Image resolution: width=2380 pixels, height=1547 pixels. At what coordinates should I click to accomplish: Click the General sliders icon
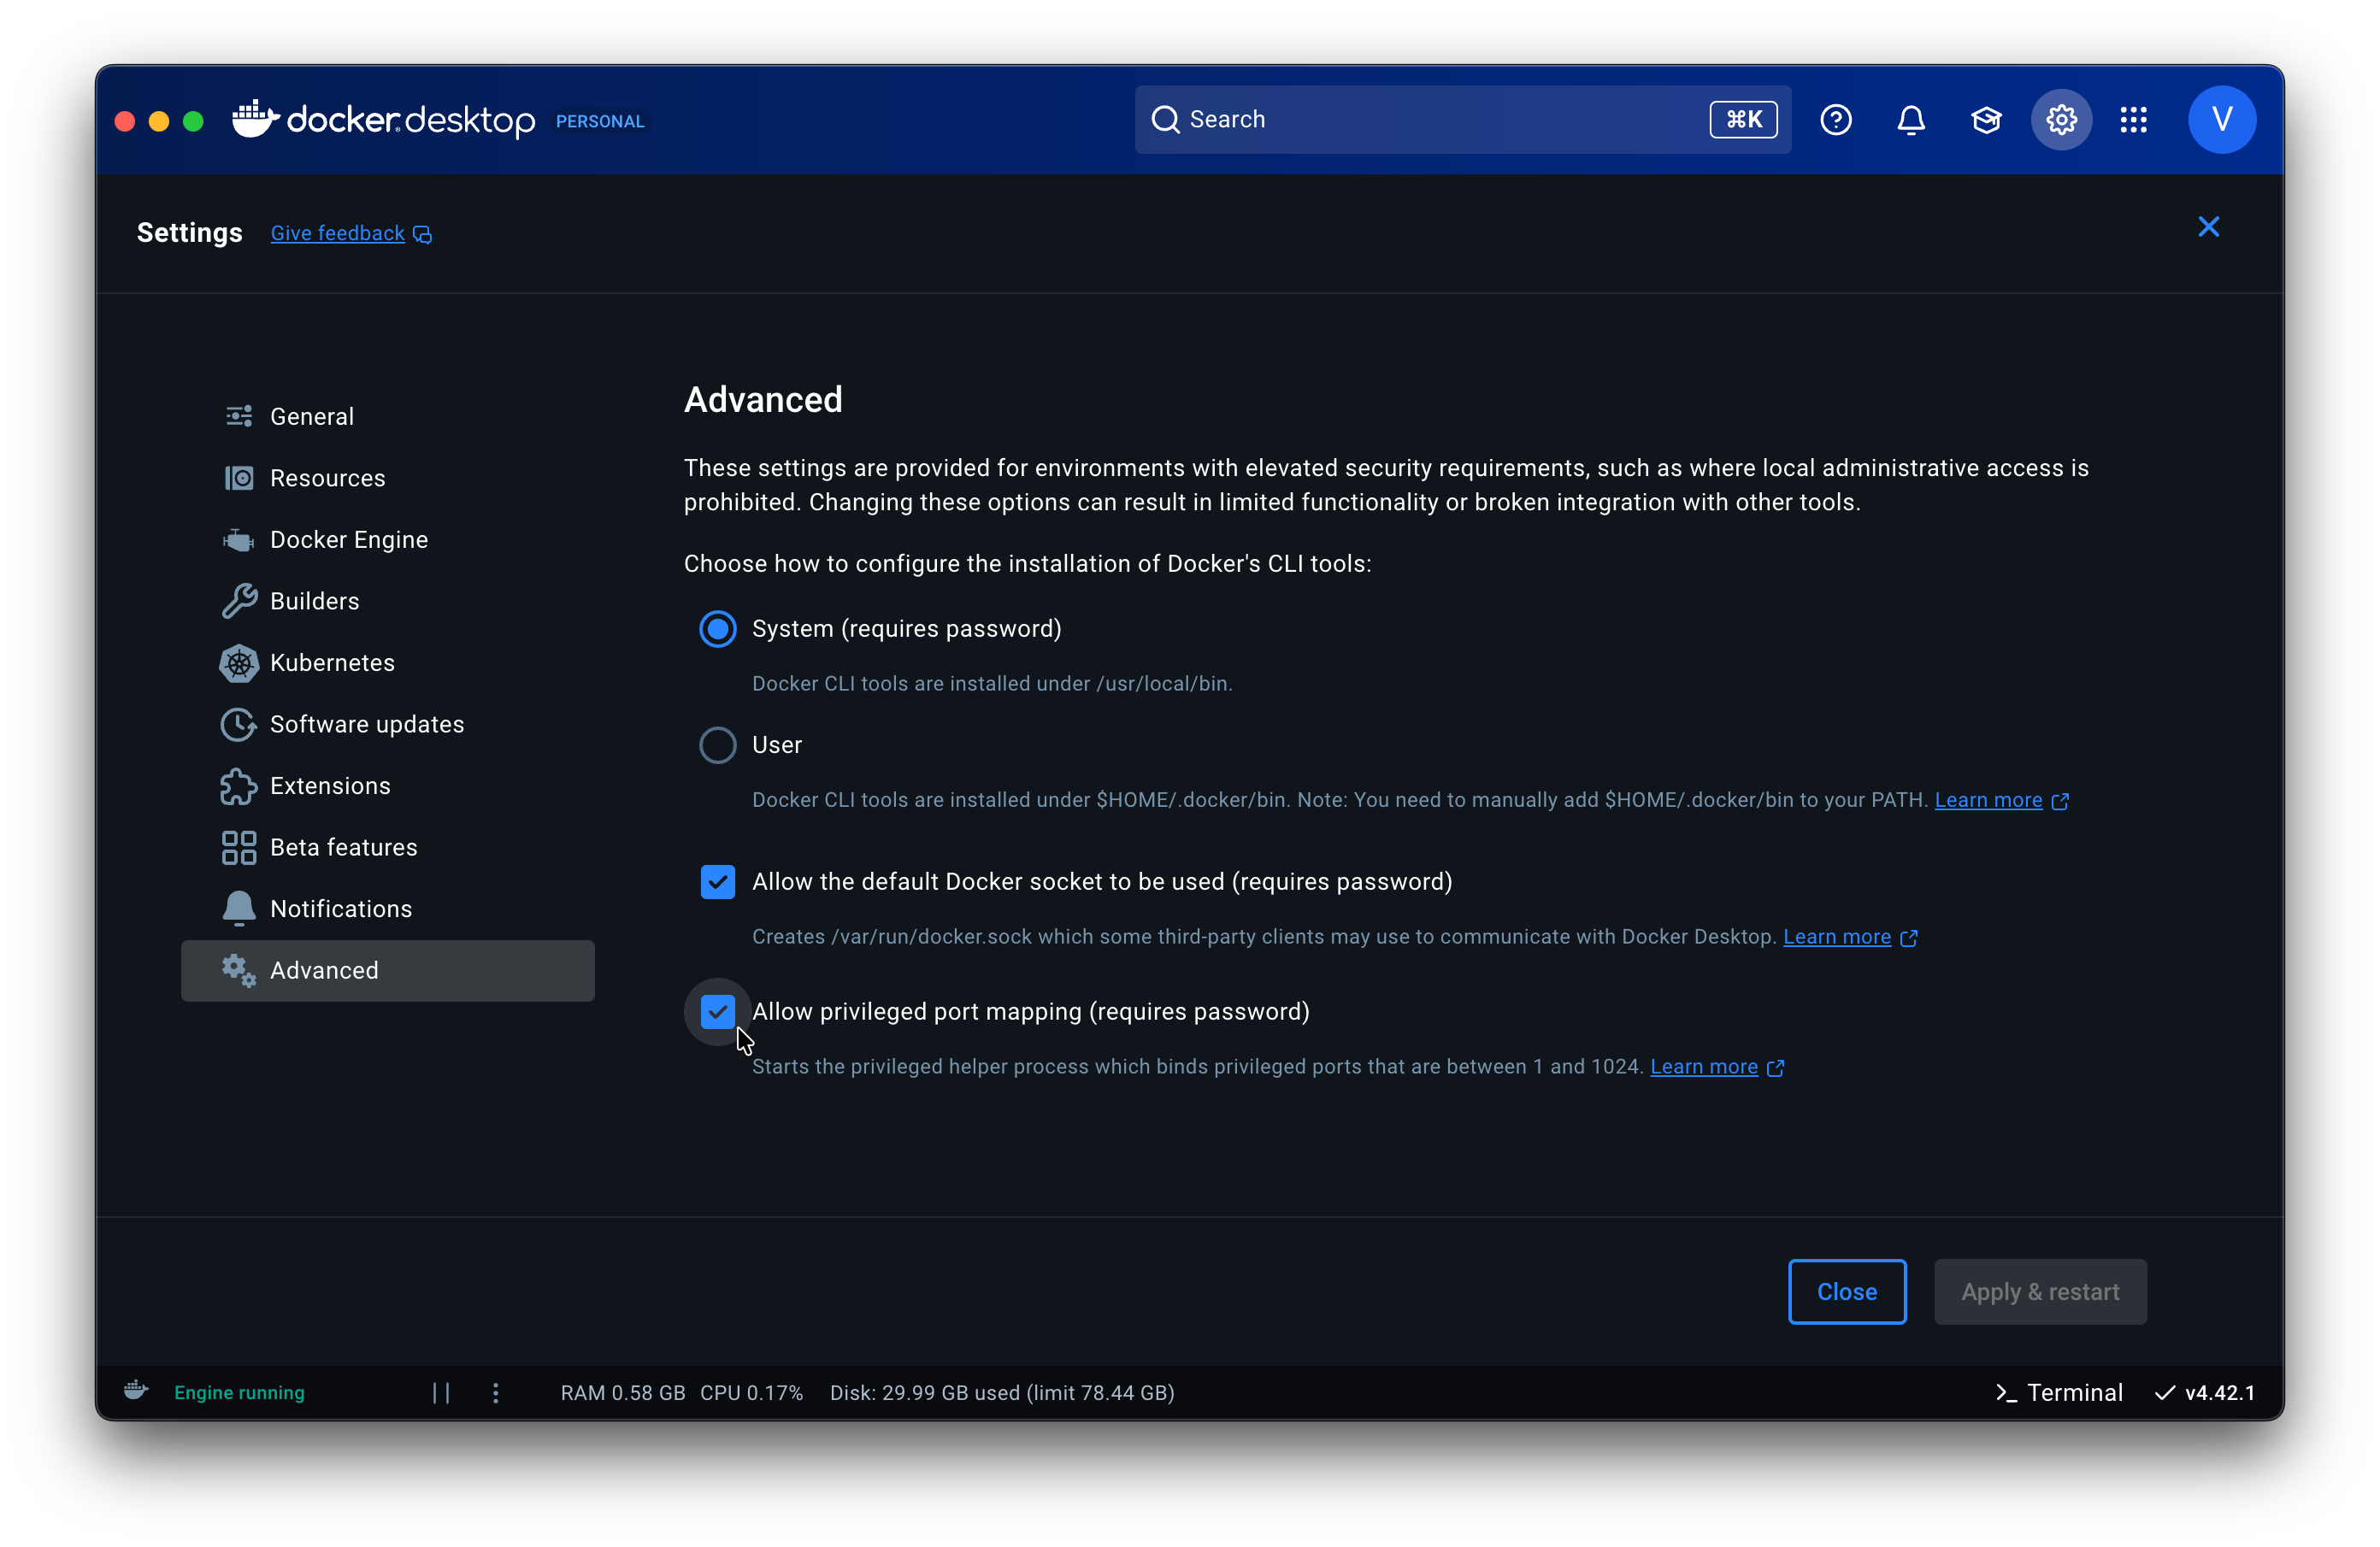pyautogui.click(x=239, y=416)
